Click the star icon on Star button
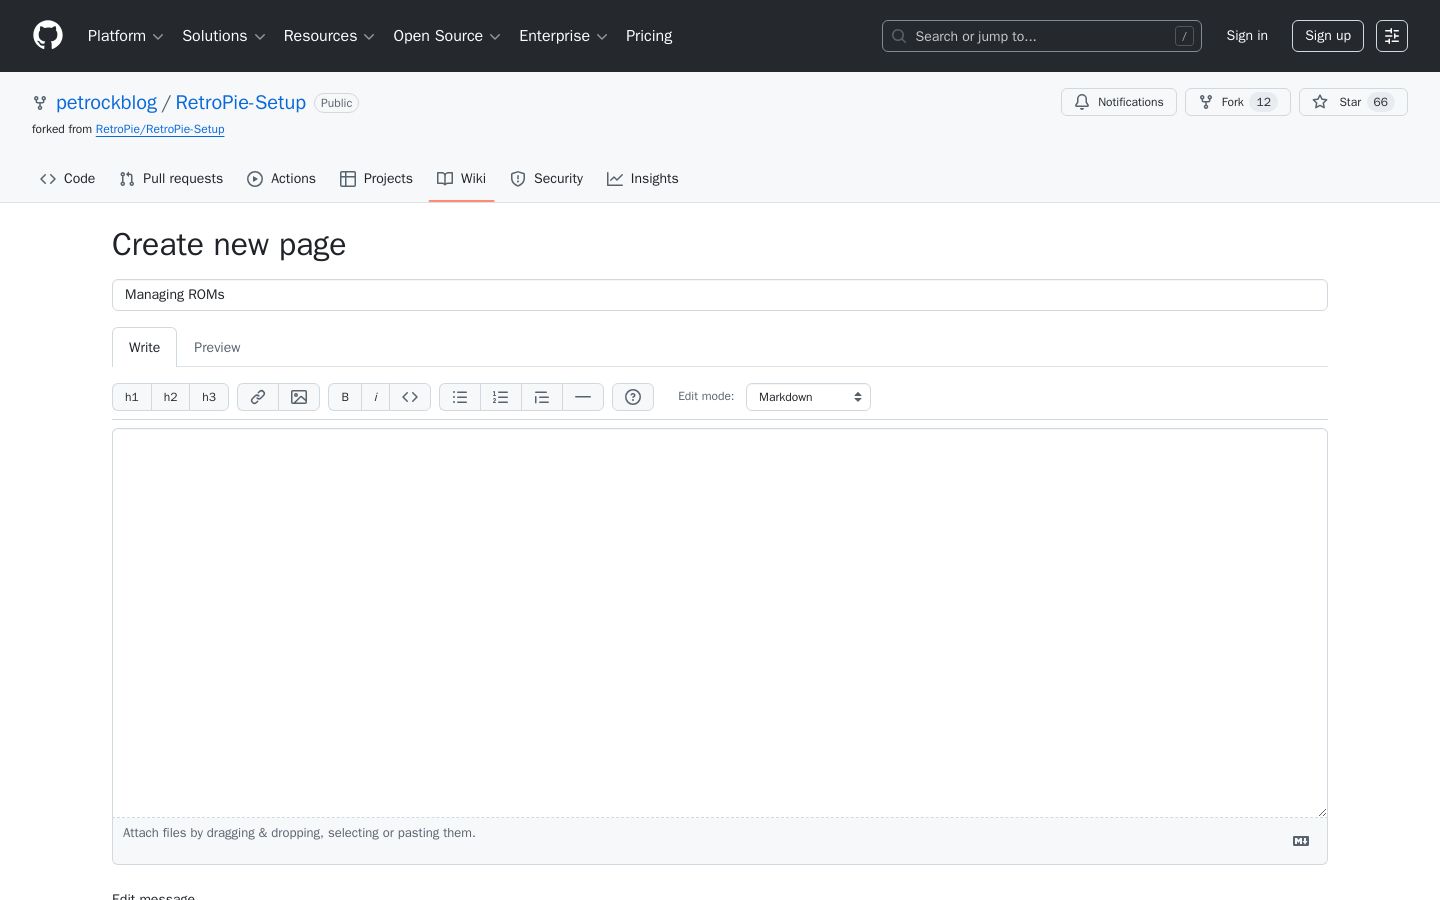Image resolution: width=1440 pixels, height=900 pixels. [x=1320, y=102]
